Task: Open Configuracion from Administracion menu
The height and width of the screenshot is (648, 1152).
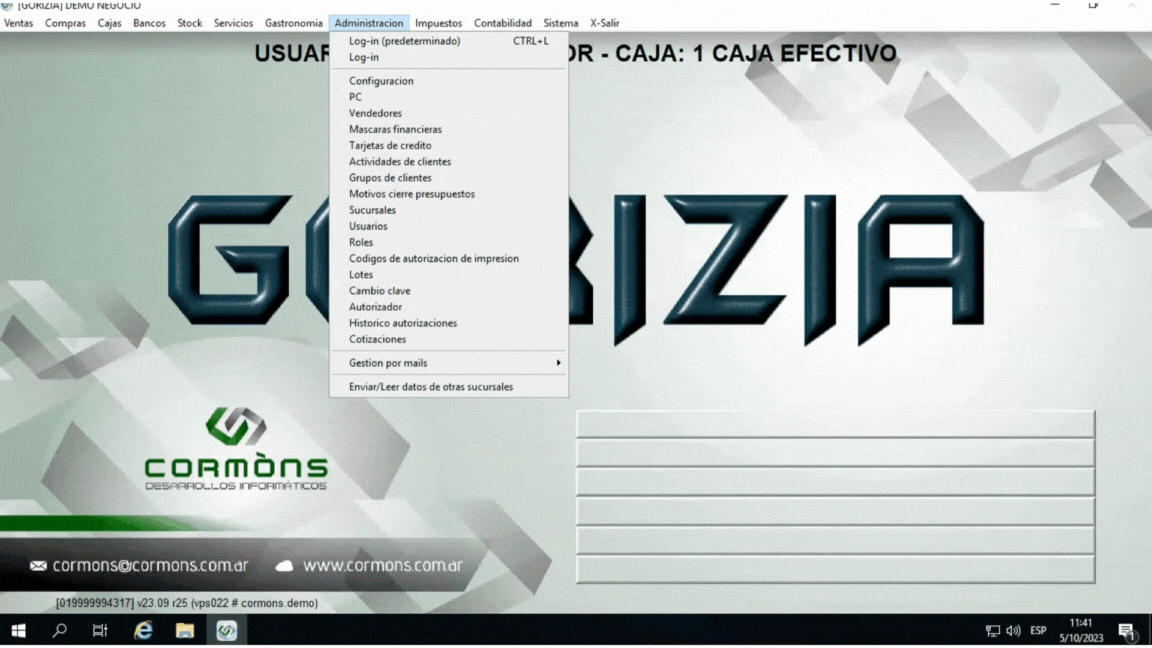Action: 449,81
